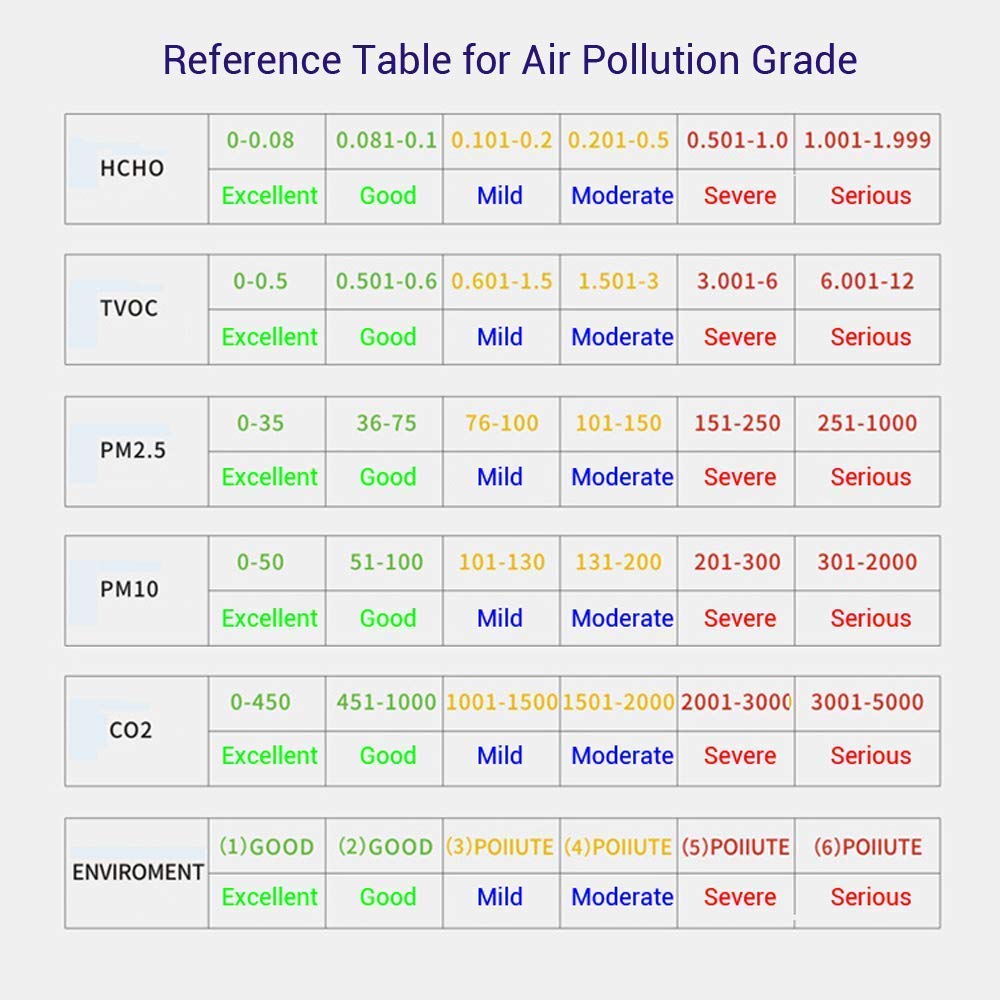This screenshot has width=1000, height=1000.
Task: Click the PM2.5 row label
Action: (132, 450)
